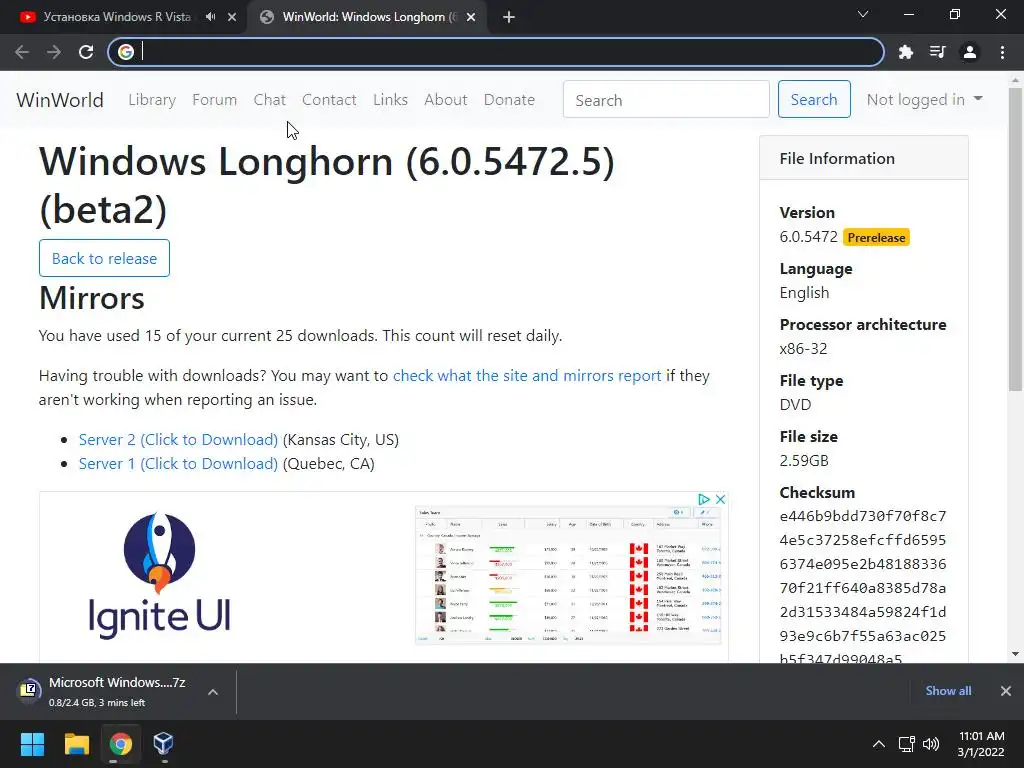Close the WinWorld Longhorn tab

click(x=471, y=17)
